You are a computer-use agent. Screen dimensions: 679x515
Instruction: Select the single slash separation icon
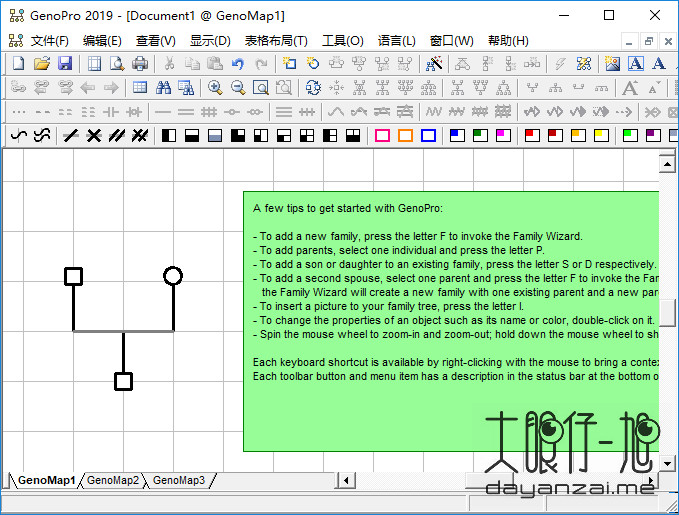tap(71, 136)
